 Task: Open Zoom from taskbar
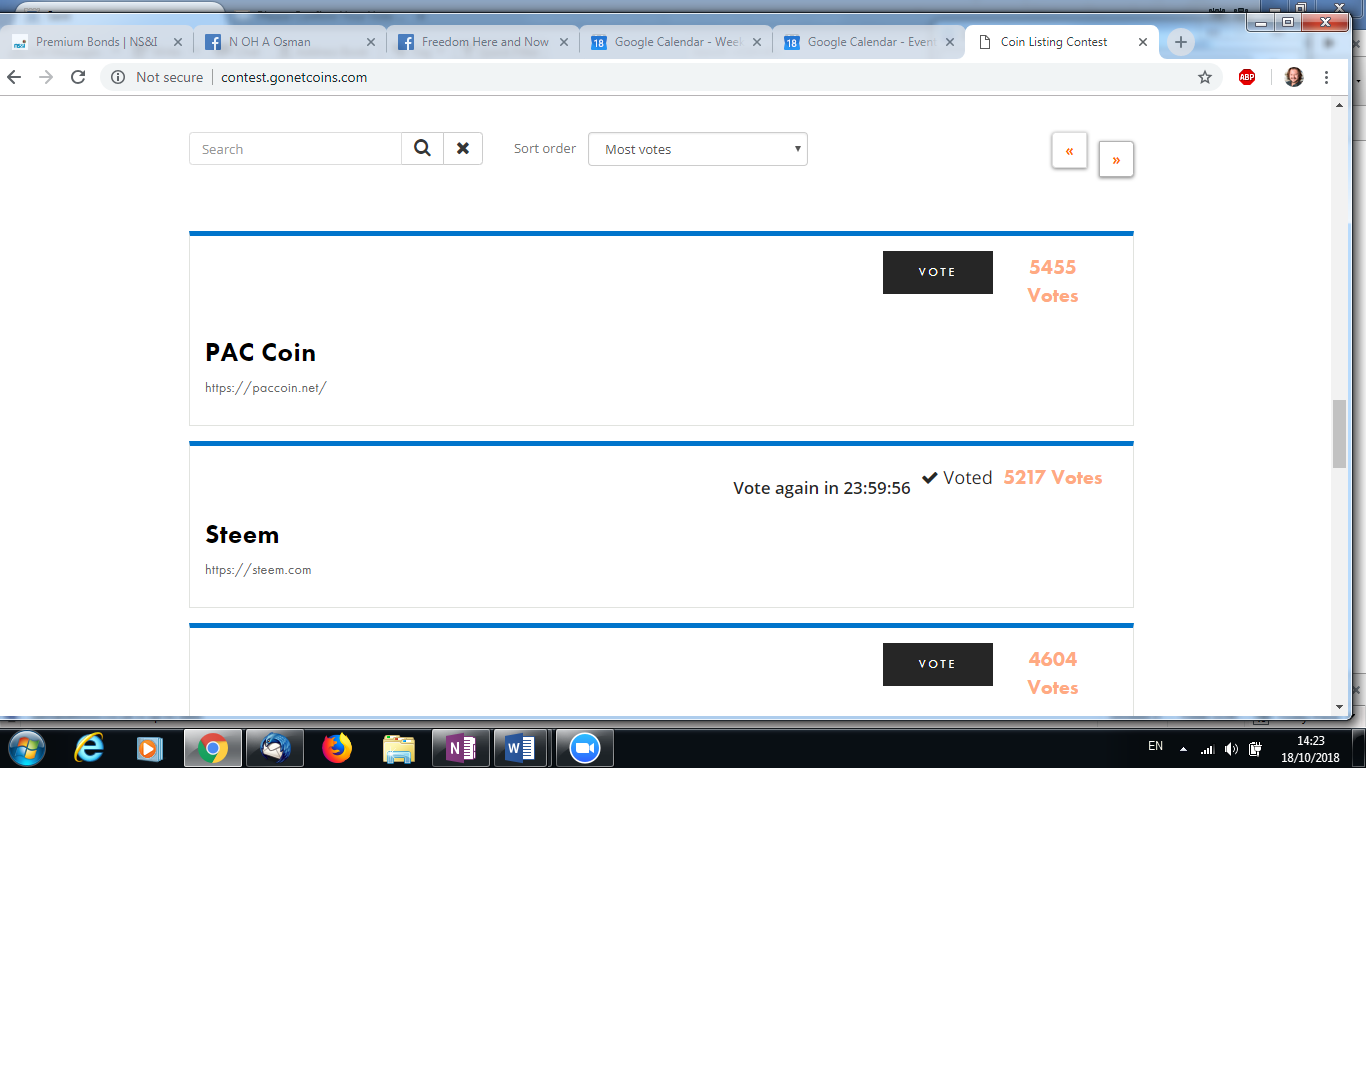585,748
